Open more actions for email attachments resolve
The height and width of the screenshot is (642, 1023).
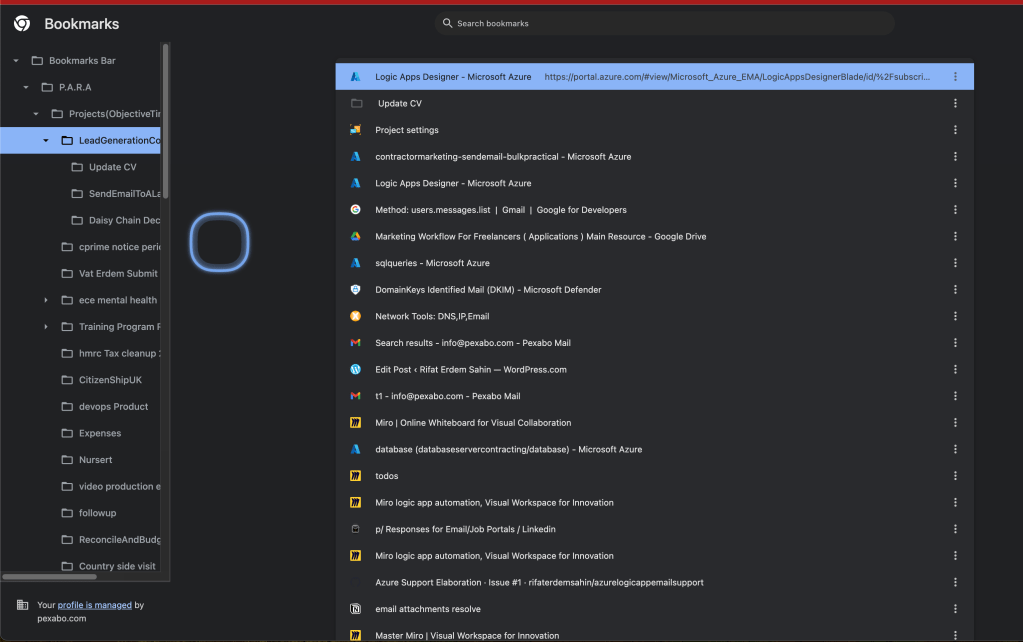pyautogui.click(x=955, y=609)
